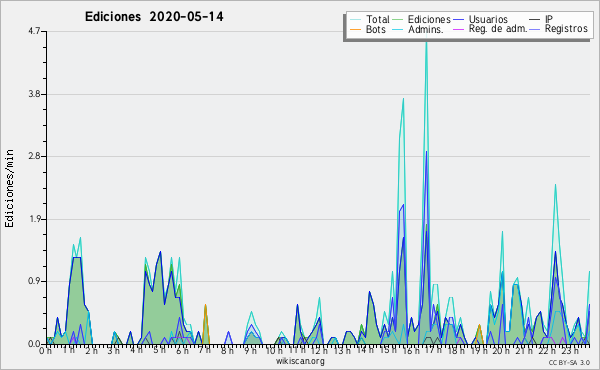Click the Total legend color line

click(355, 20)
